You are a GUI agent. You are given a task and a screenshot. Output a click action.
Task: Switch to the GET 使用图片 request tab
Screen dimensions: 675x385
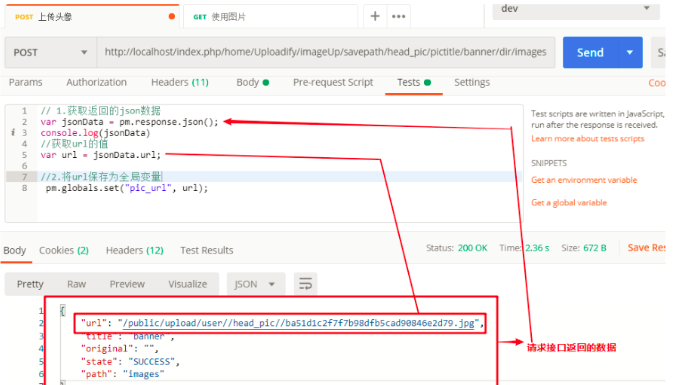click(270, 16)
